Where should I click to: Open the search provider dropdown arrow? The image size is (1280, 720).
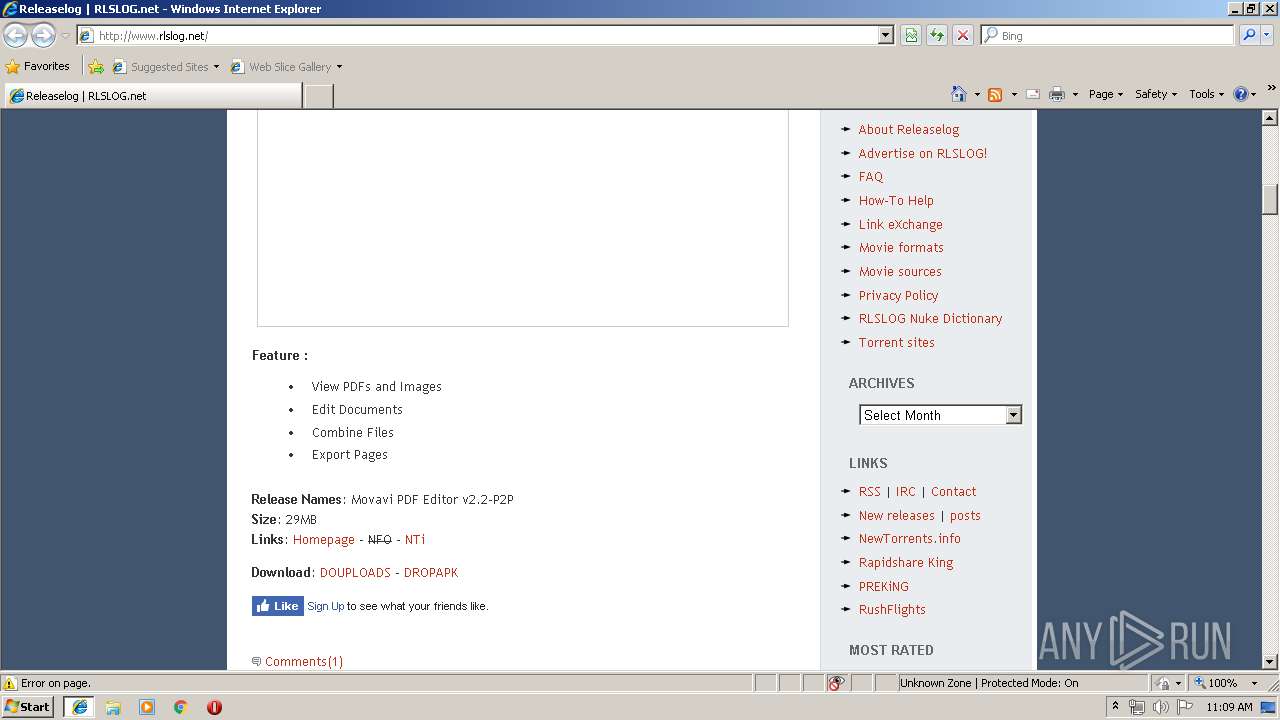point(1268,35)
